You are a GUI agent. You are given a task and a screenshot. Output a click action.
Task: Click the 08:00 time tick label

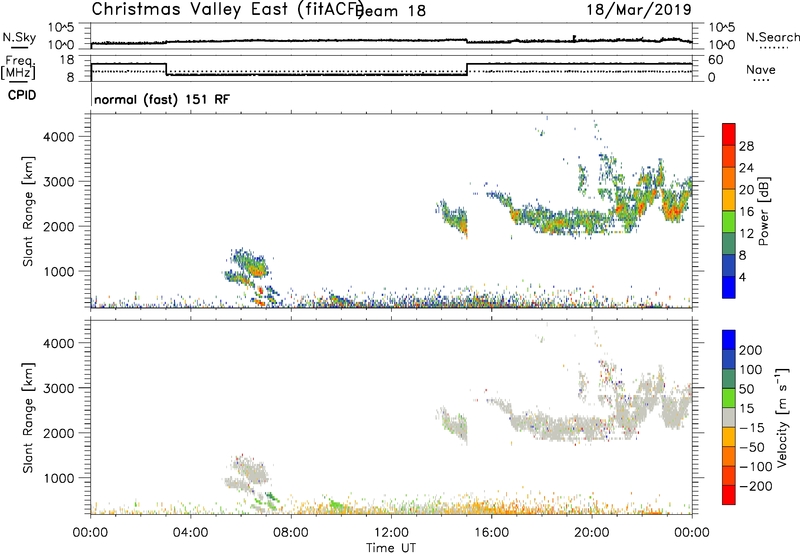[290, 533]
